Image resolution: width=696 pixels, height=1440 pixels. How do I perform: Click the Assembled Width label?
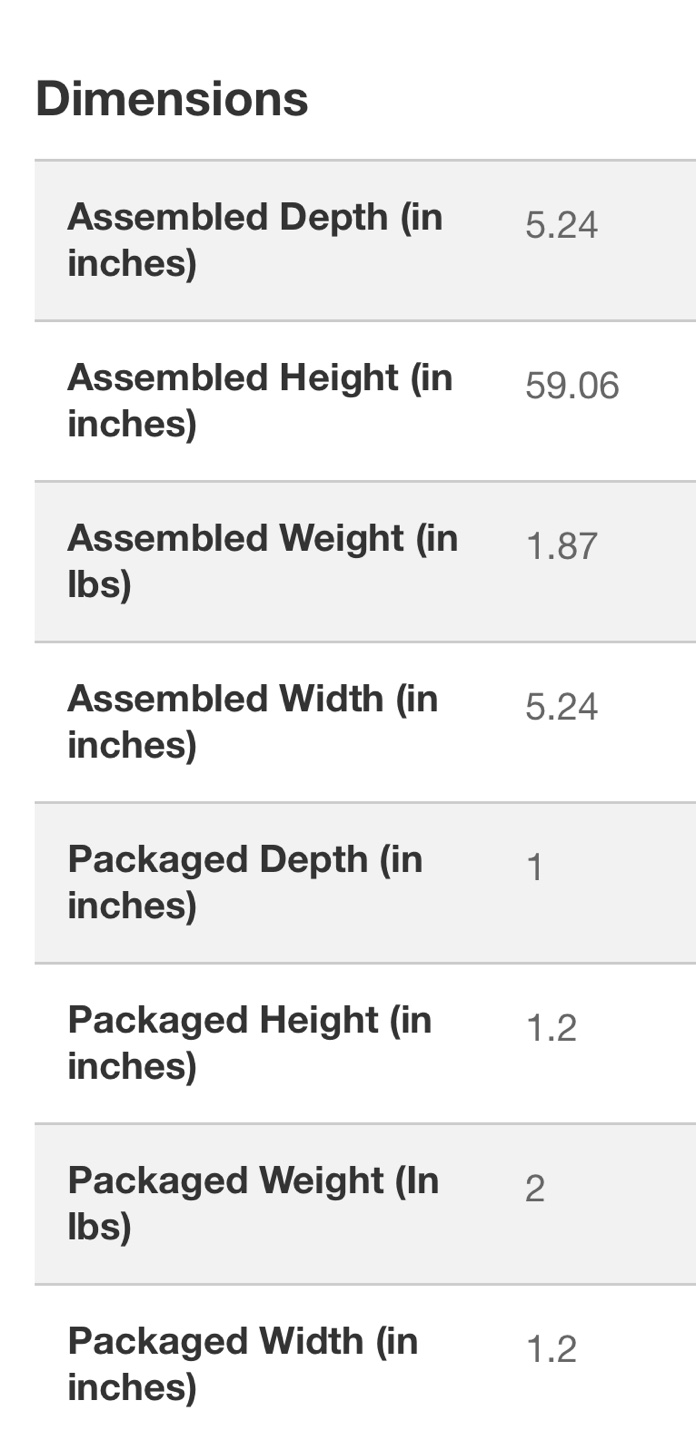[x=252, y=720]
